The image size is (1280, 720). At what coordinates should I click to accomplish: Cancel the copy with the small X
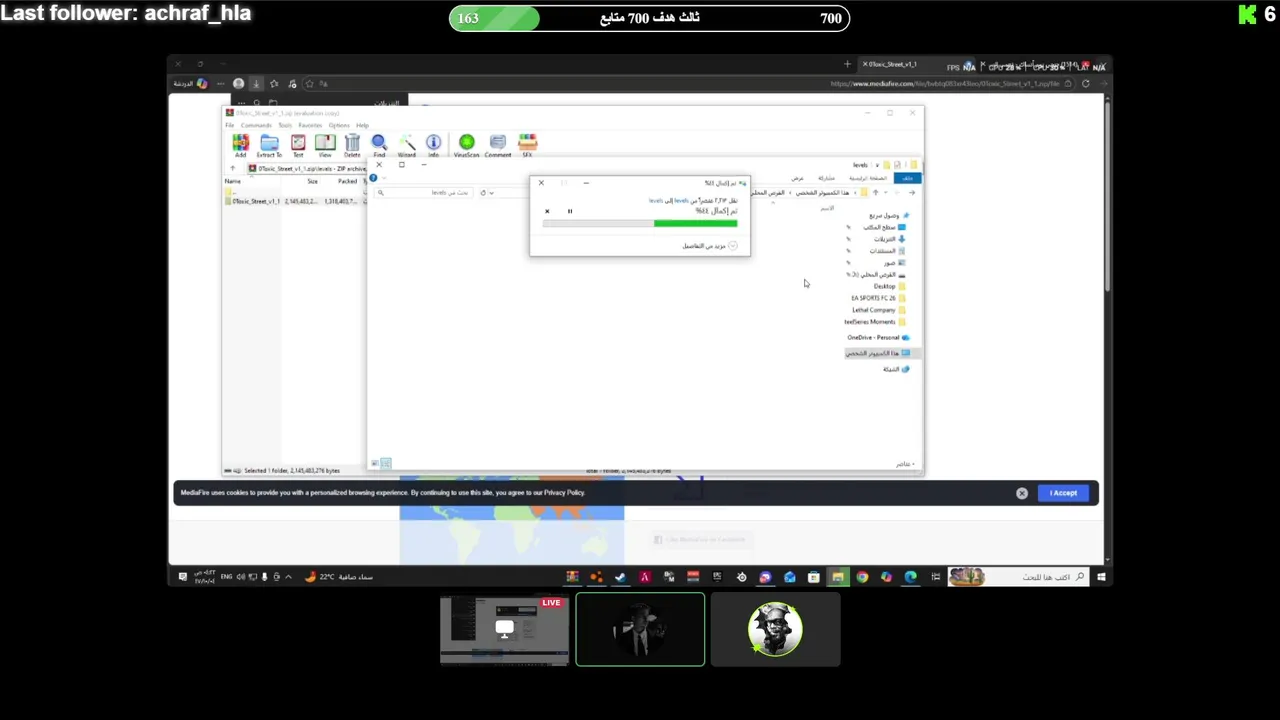[x=547, y=211]
